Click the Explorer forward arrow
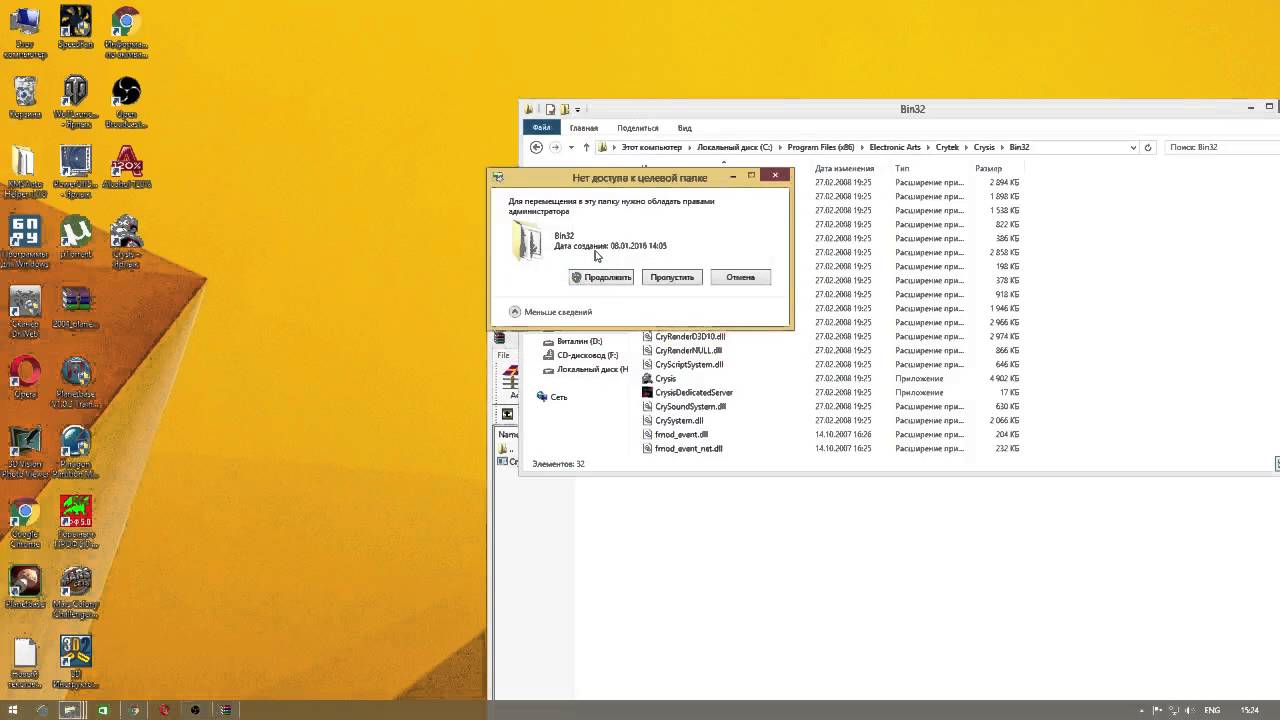Viewport: 1280px width, 720px height. (555, 147)
